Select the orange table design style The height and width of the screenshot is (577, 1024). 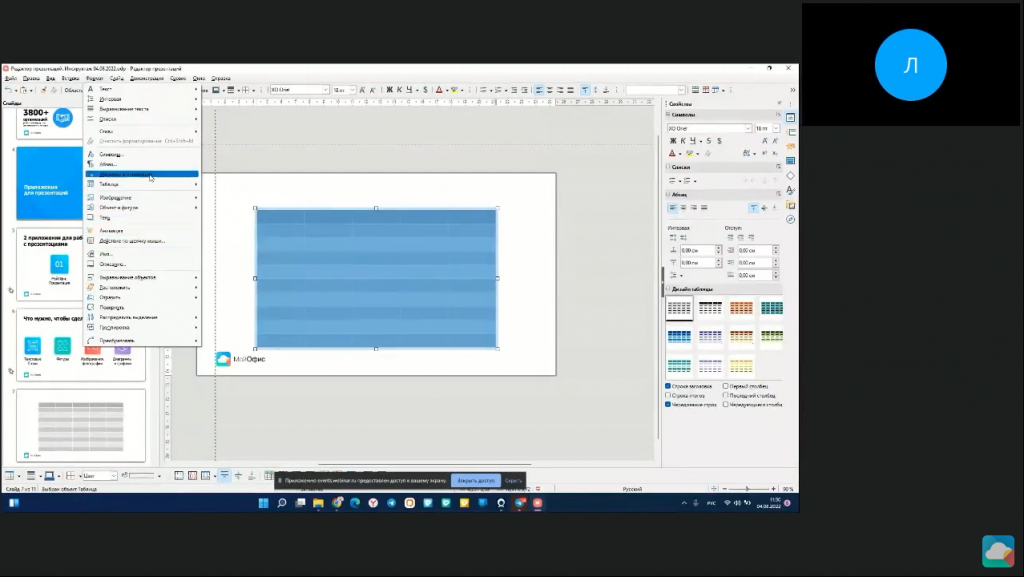[x=741, y=309]
